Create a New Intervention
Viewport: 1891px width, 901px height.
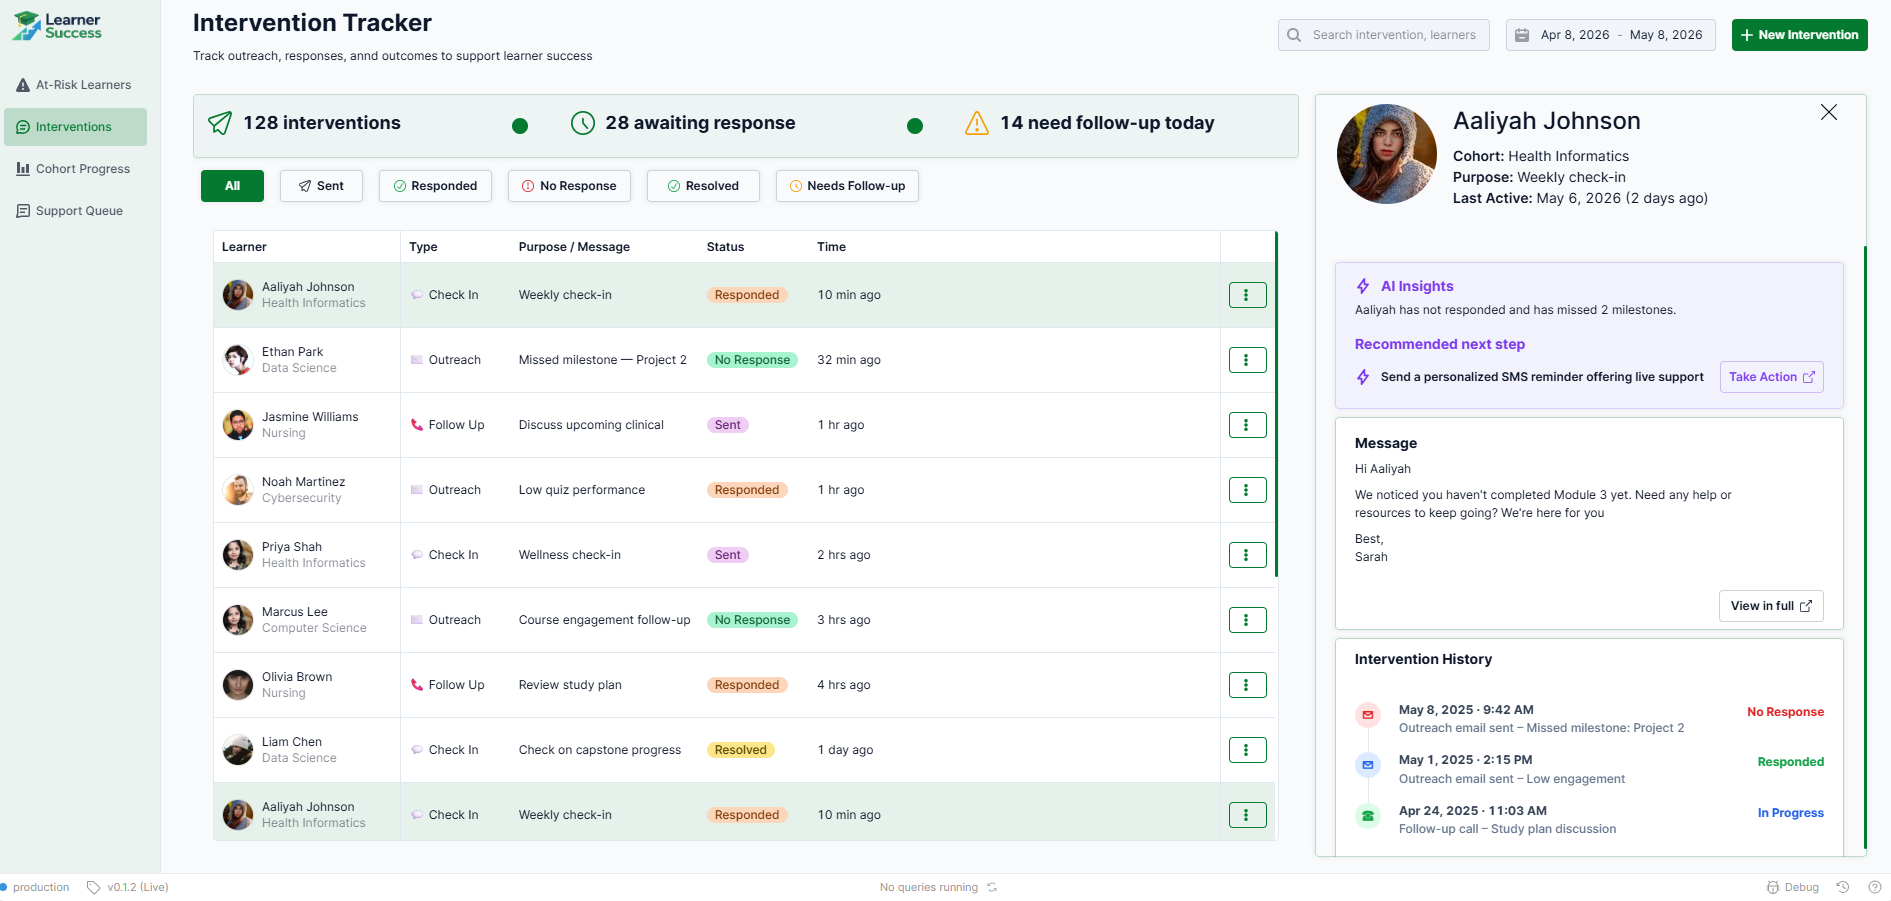coord(1799,35)
